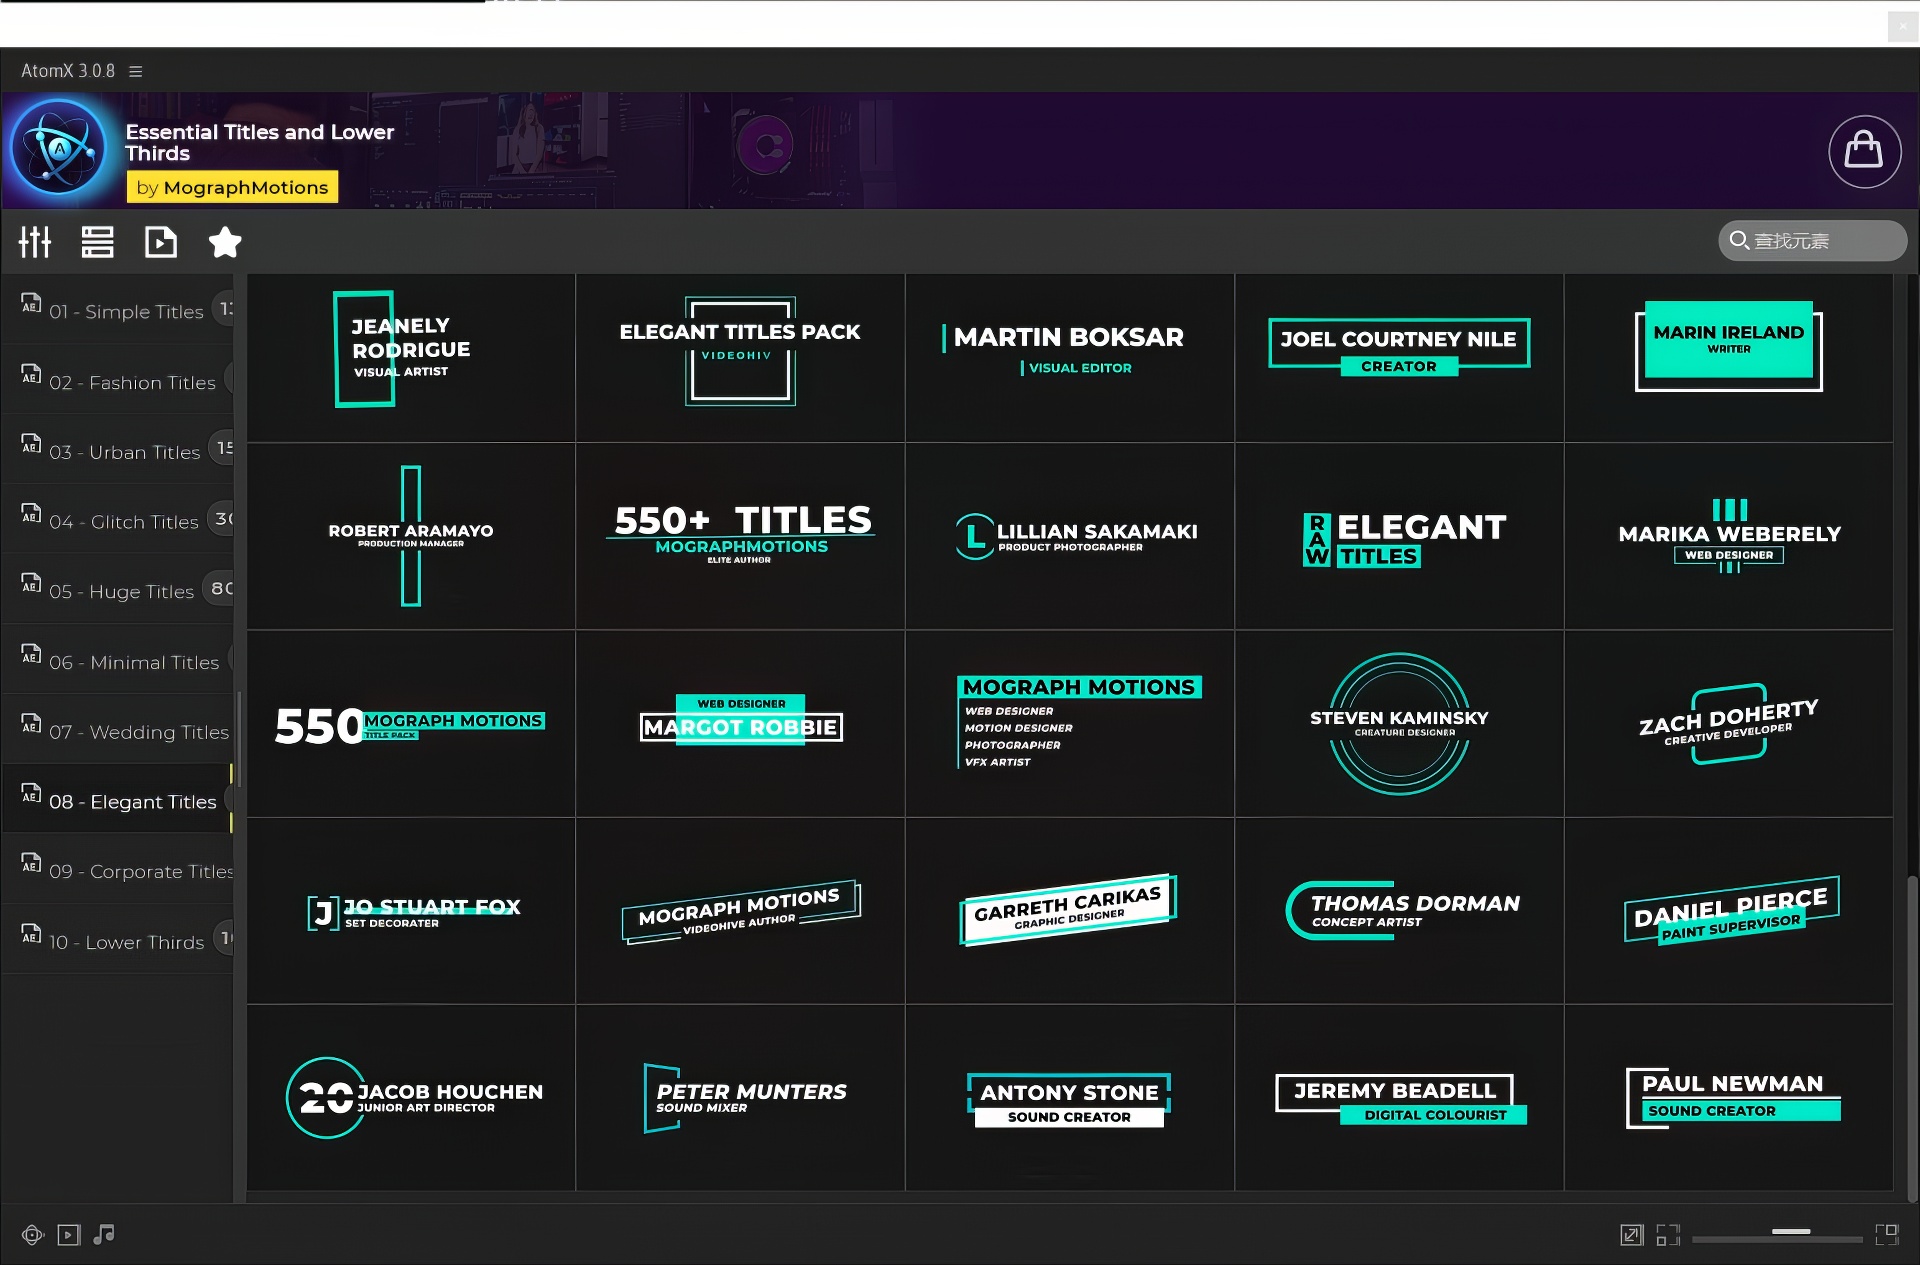This screenshot has height=1265, width=1920.
Task: Select the Daniel Pierce title thumbnail
Action: (1729, 911)
